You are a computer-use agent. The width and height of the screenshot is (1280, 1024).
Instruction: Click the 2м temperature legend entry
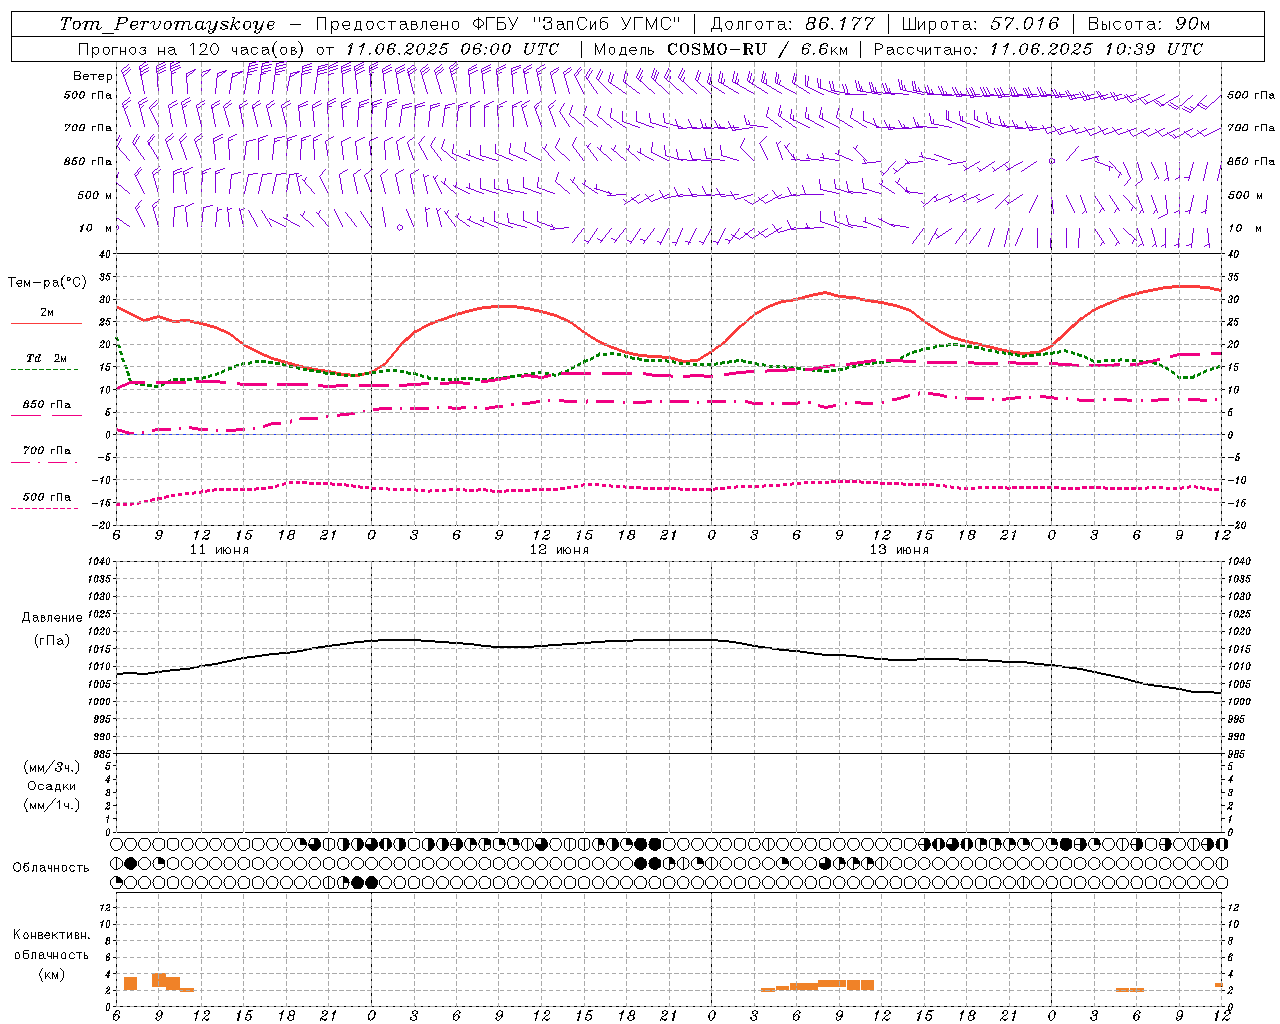46,312
